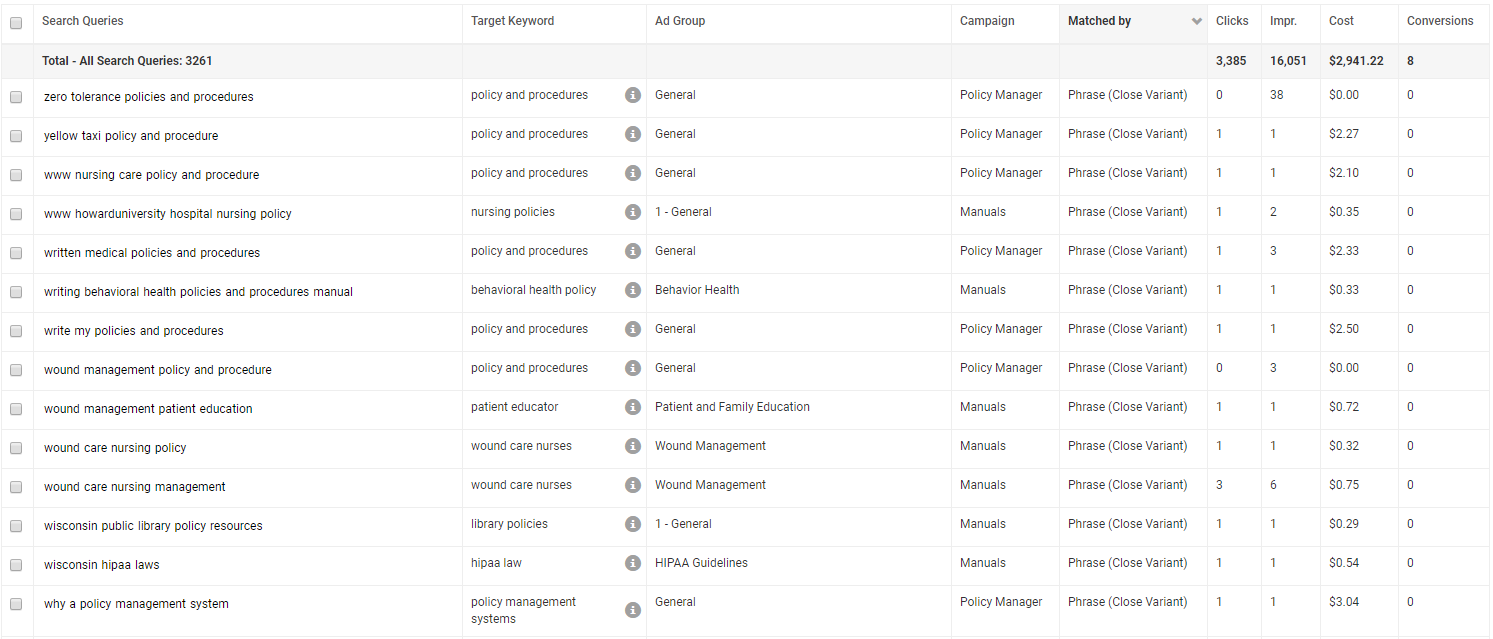Viewport: 1493px width, 639px height.
Task: Click the Matched by sort arrow
Action: tap(1197, 22)
